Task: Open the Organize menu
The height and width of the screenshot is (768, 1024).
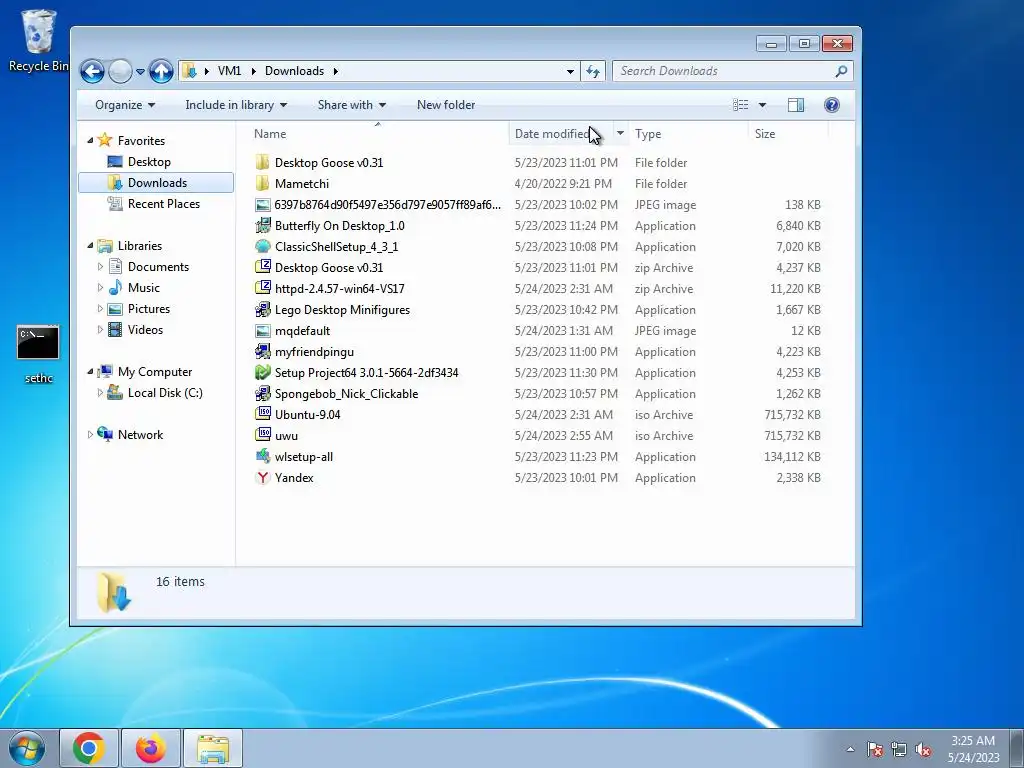Action: click(x=125, y=105)
